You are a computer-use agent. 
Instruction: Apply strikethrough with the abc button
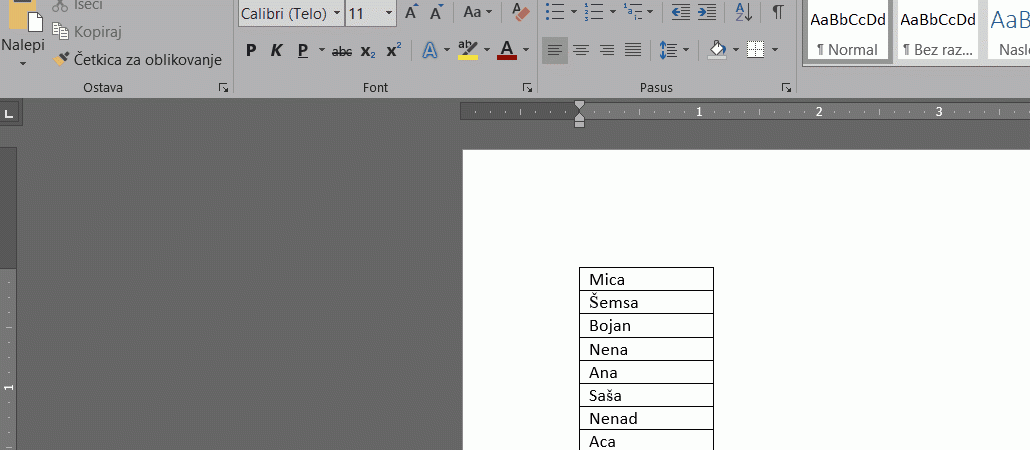(342, 51)
